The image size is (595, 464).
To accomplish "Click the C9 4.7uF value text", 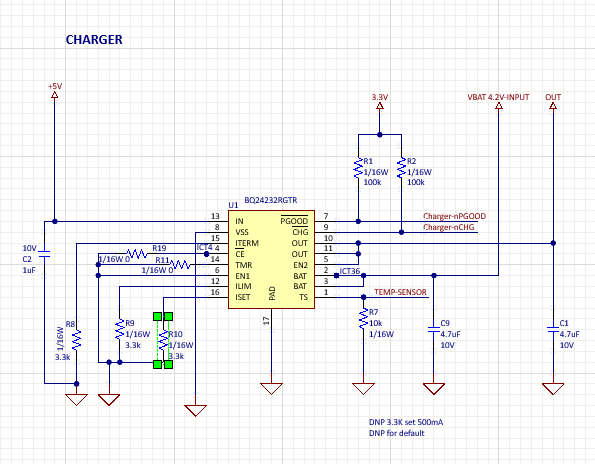I will point(450,334).
